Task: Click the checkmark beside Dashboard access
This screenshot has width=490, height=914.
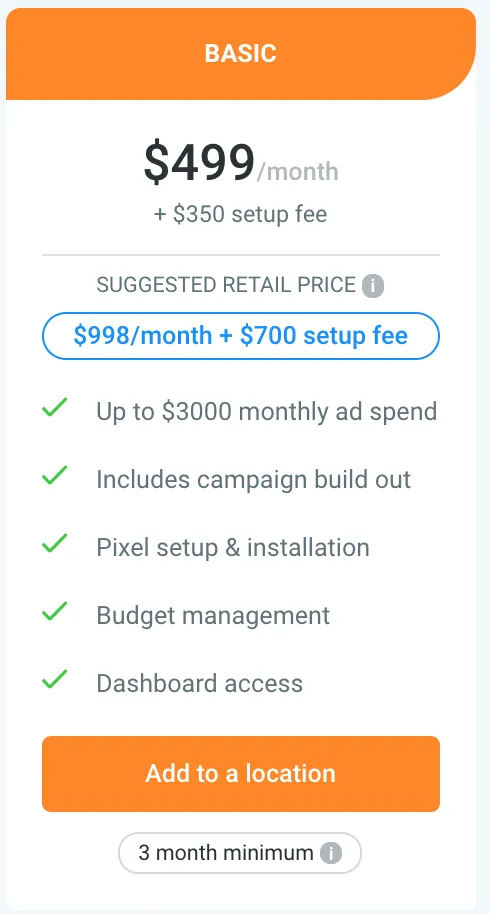Action: [x=55, y=679]
